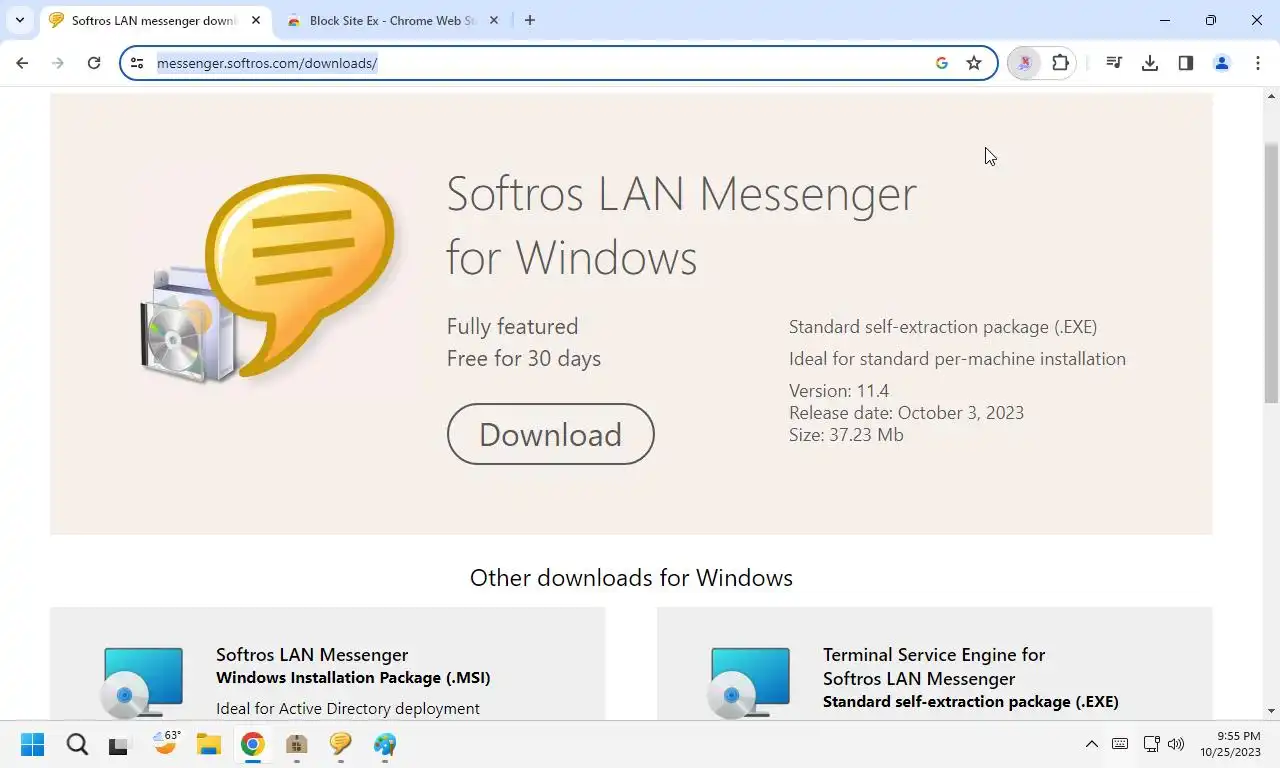Open Chrome three-dot menu
Screen dimensions: 1280x768
(1258, 63)
